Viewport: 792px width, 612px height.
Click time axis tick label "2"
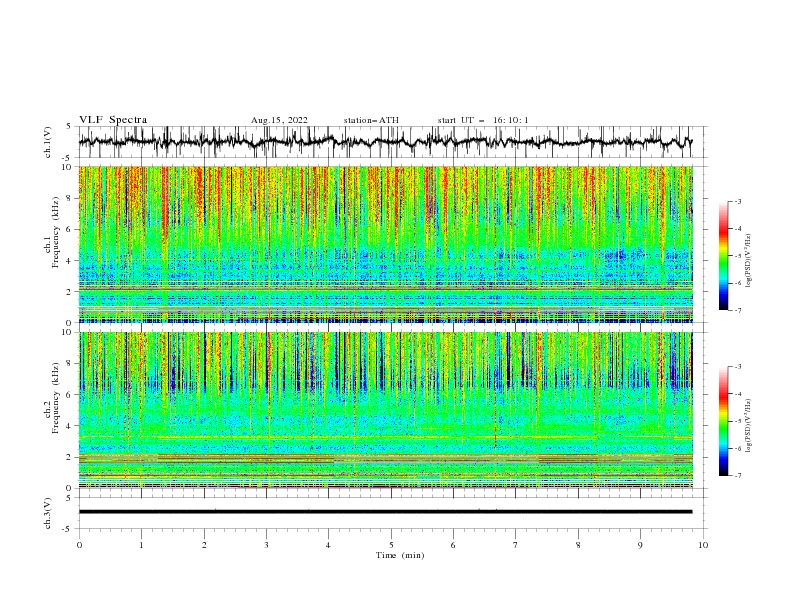click(204, 545)
